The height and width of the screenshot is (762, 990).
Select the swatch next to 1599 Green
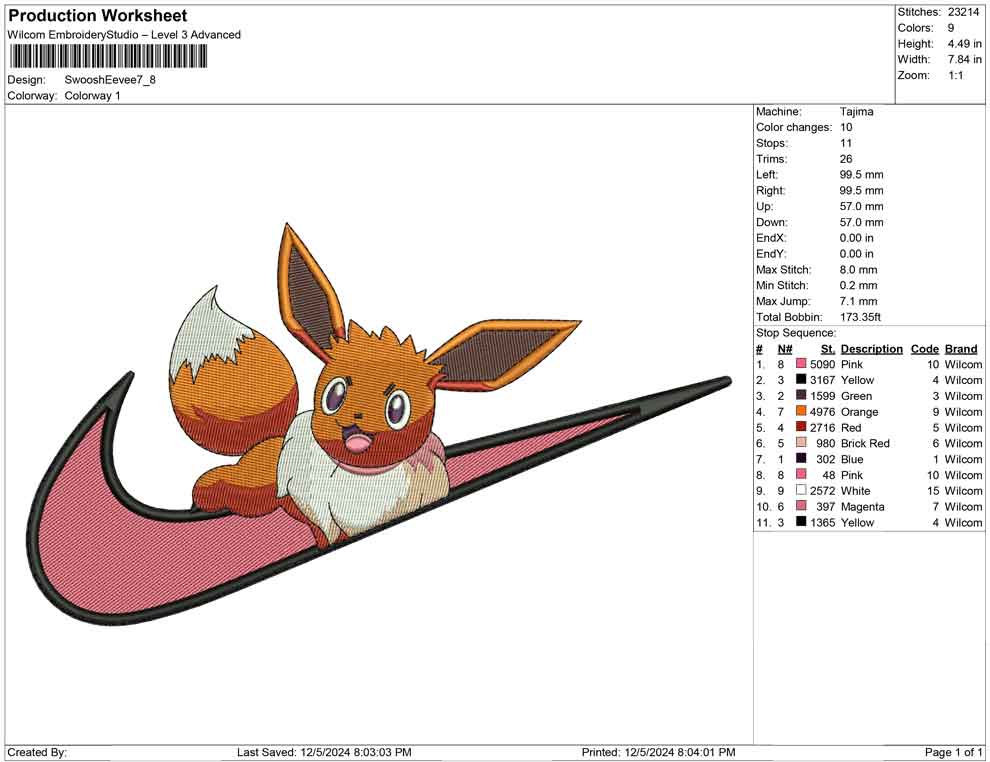(x=801, y=395)
